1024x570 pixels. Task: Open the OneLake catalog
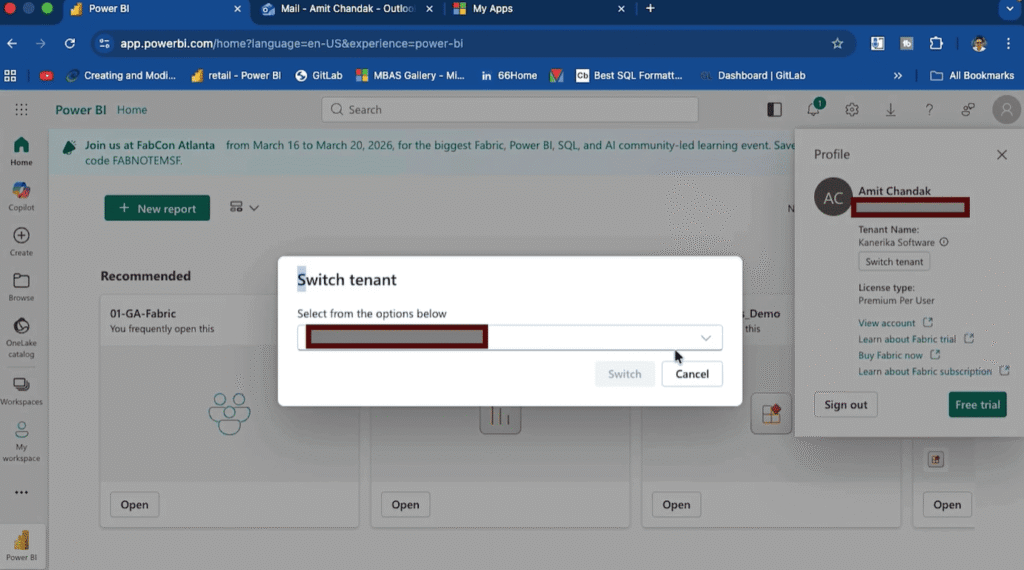21,338
